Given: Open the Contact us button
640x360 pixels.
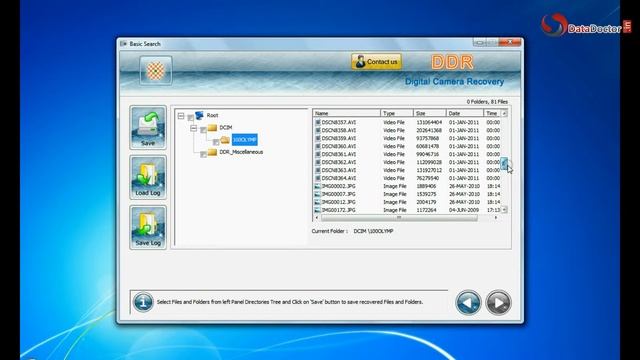Looking at the screenshot, I should (x=376, y=62).
